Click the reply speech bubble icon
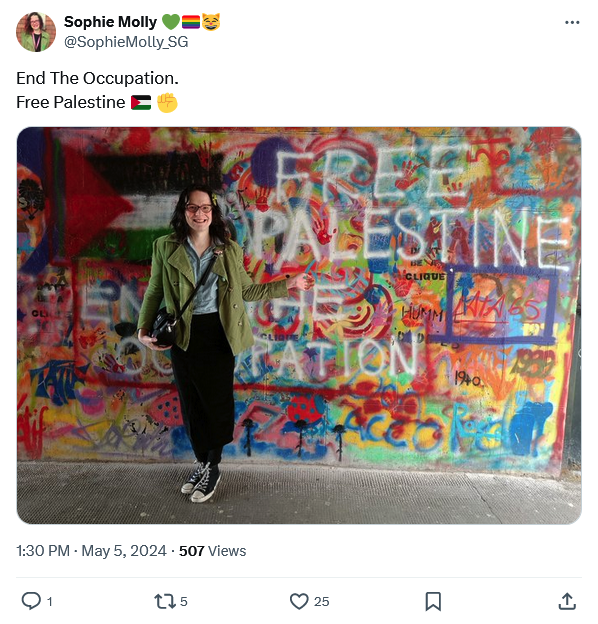The height and width of the screenshot is (624, 598). tap(31, 601)
